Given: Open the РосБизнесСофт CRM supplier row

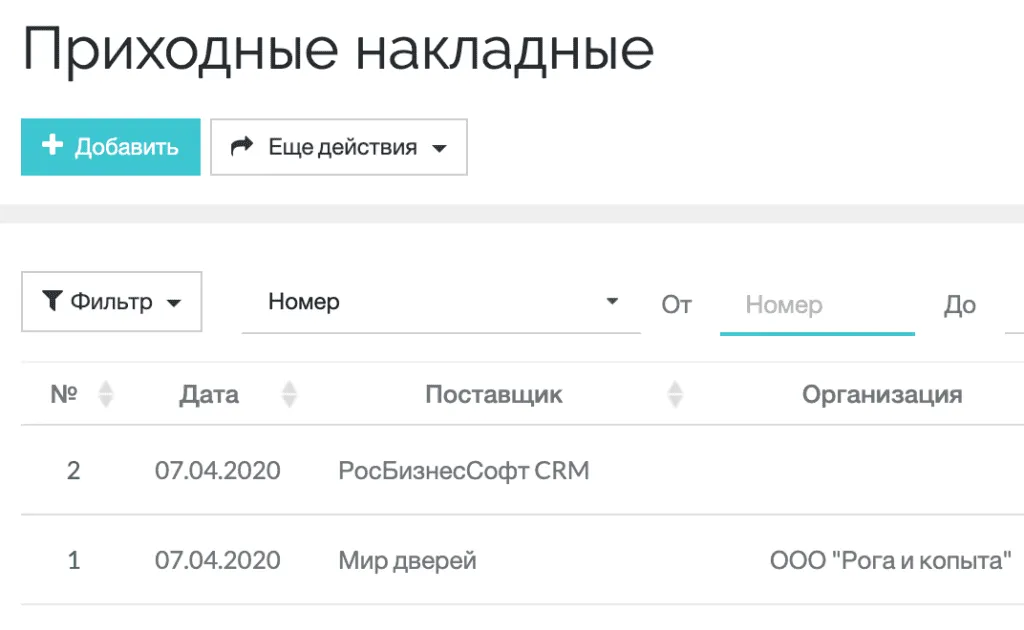Looking at the screenshot, I should click(463, 470).
